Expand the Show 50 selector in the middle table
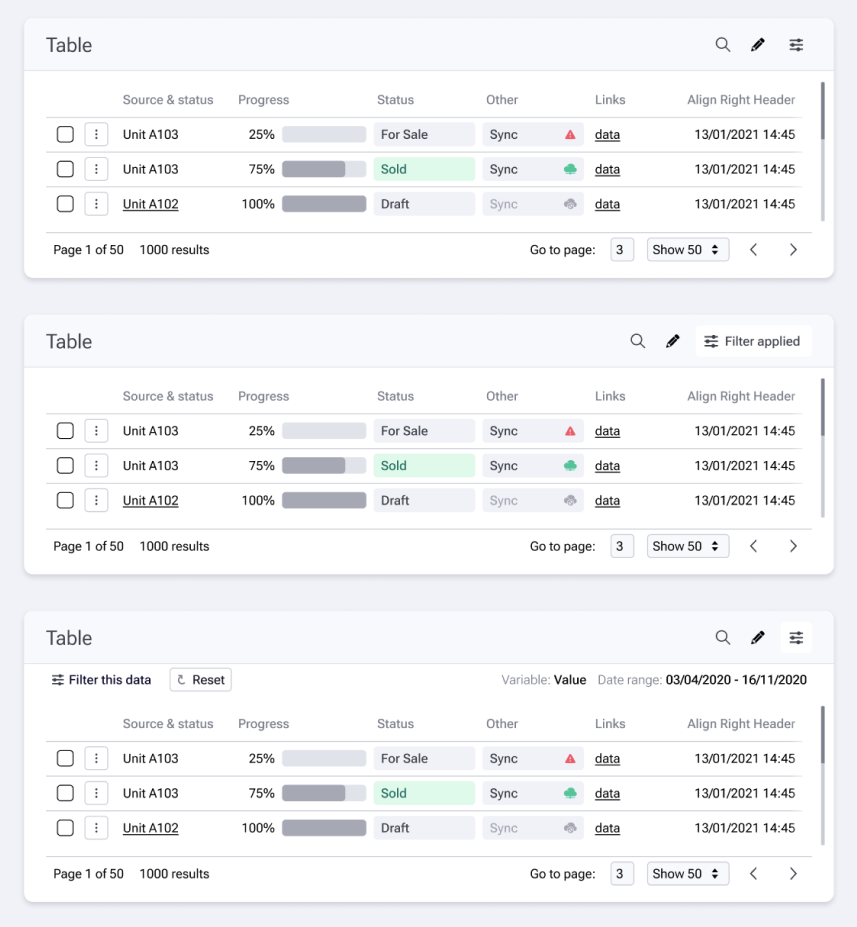The width and height of the screenshot is (857, 927). point(687,546)
